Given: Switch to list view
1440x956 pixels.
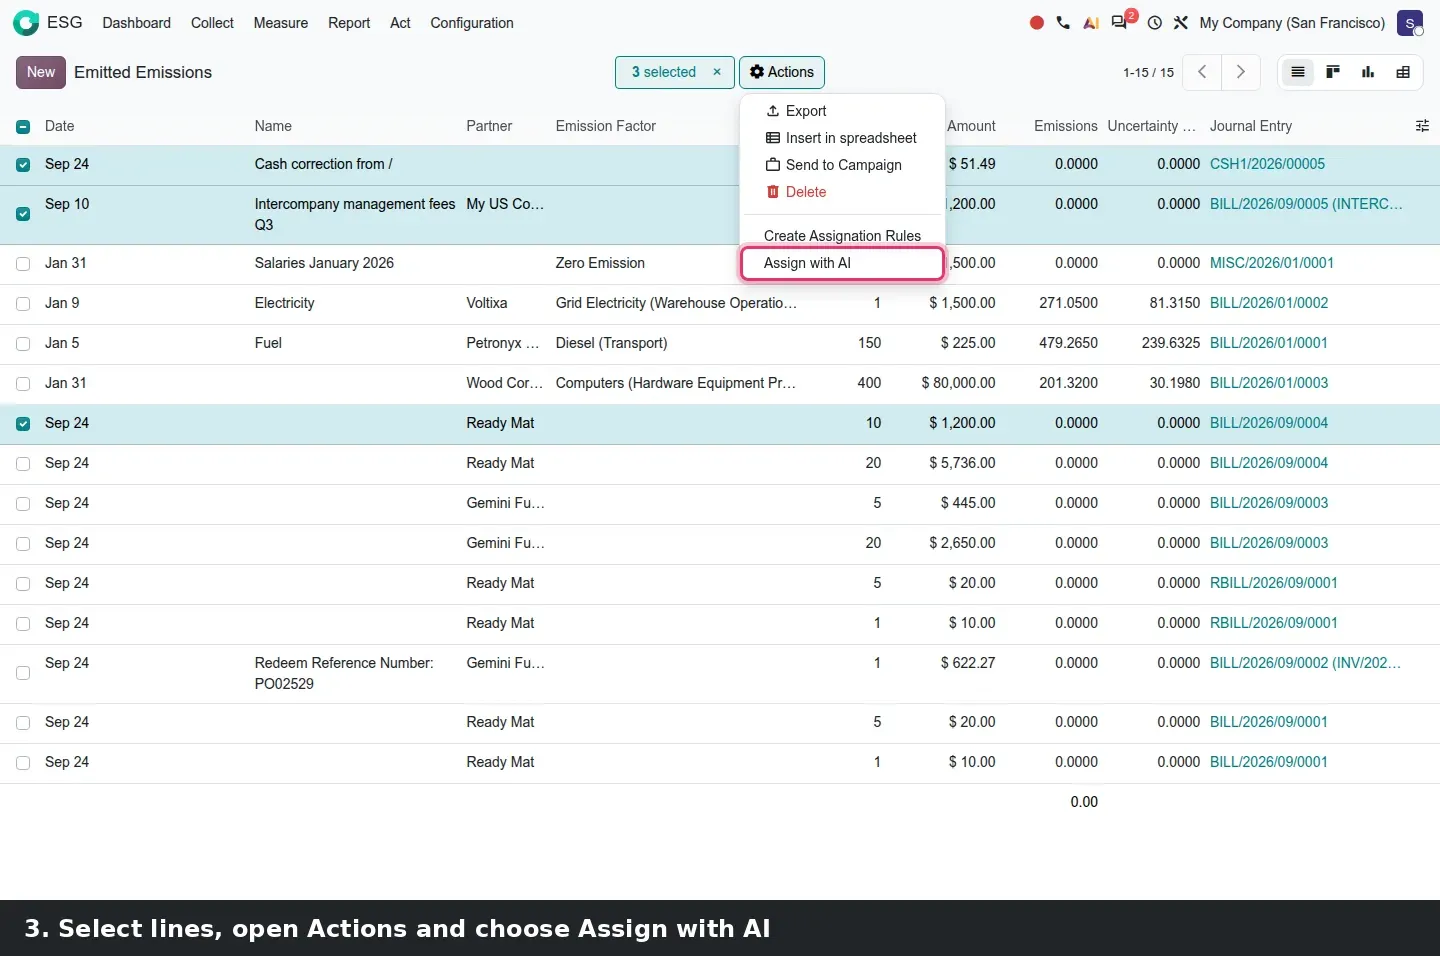Looking at the screenshot, I should click(1298, 72).
